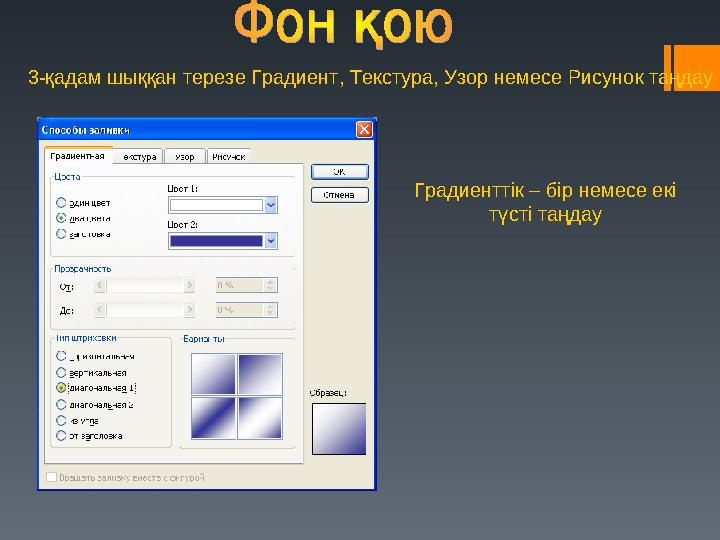Click the Образец preview sample

(339, 429)
